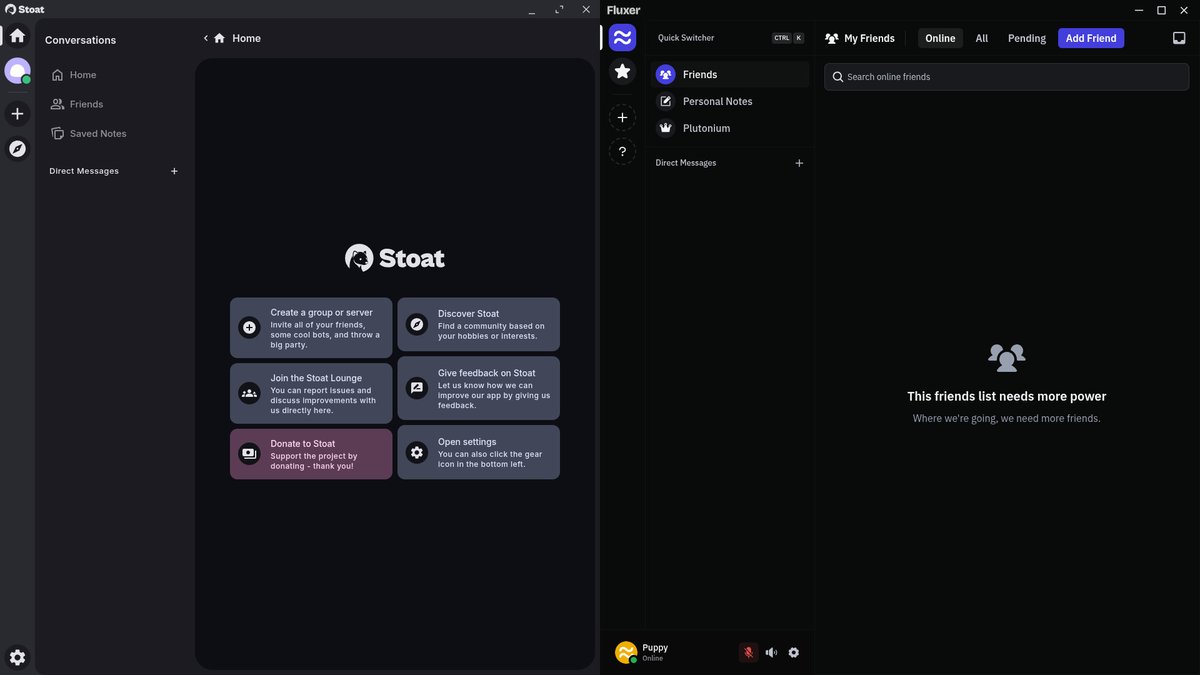This screenshot has height=675, width=1200.
Task: Open Fluxer help question mark icon
Action: (x=622, y=151)
